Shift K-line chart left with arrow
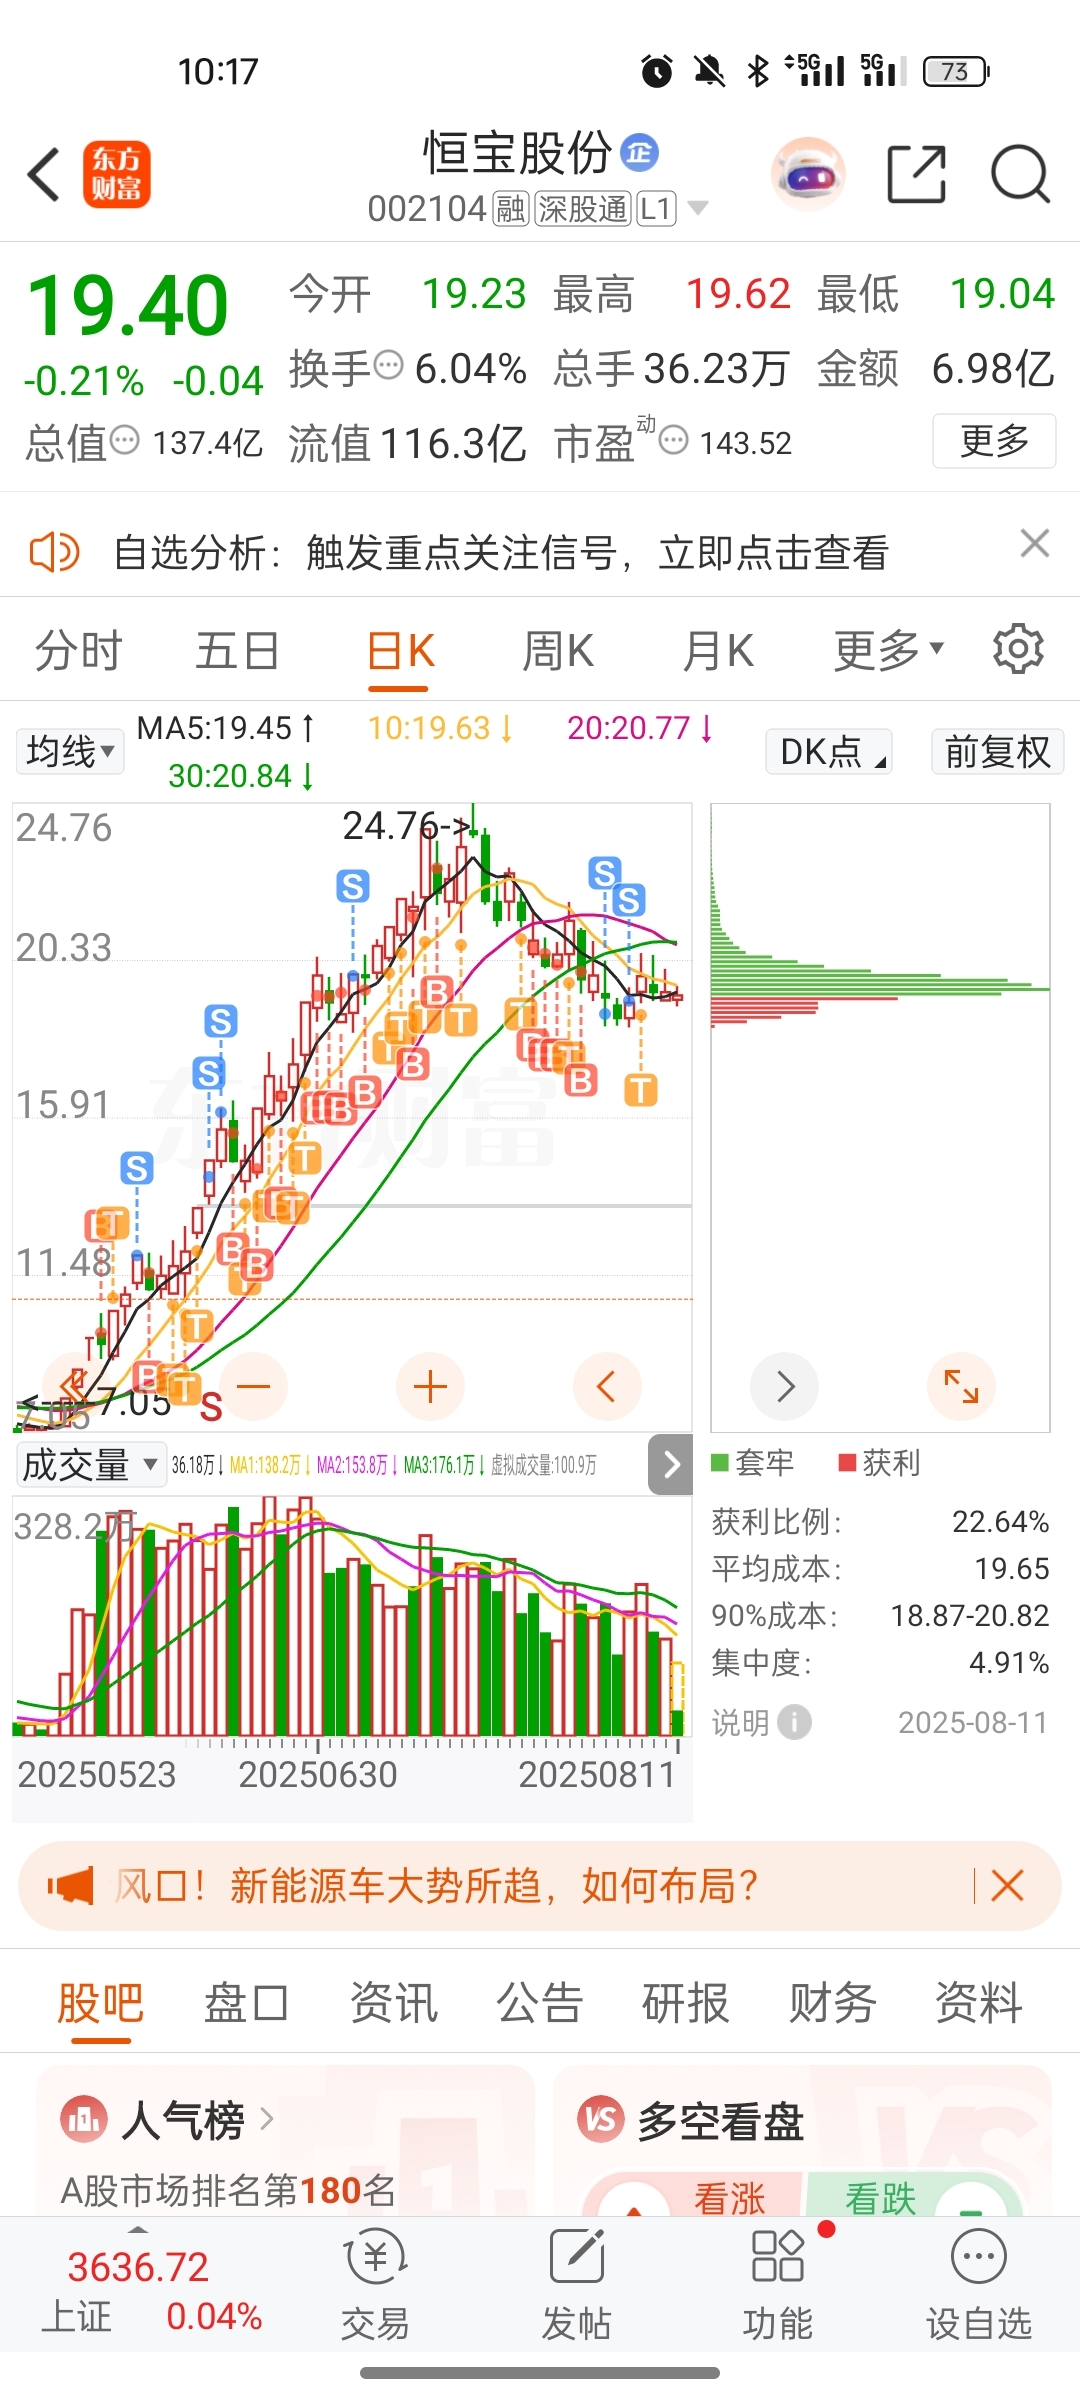 [606, 1386]
